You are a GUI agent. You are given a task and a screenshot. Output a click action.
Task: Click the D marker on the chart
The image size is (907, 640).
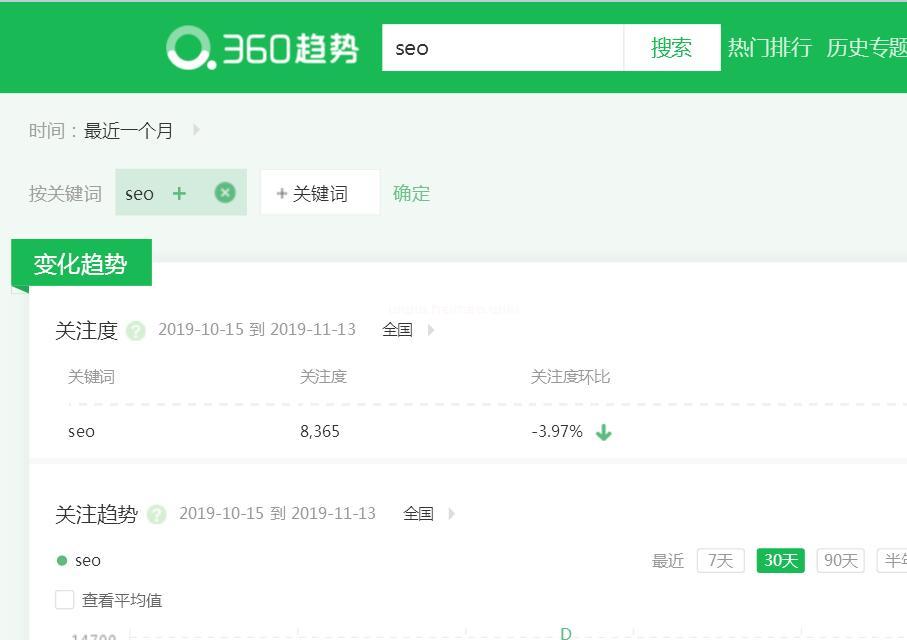pyautogui.click(x=565, y=633)
